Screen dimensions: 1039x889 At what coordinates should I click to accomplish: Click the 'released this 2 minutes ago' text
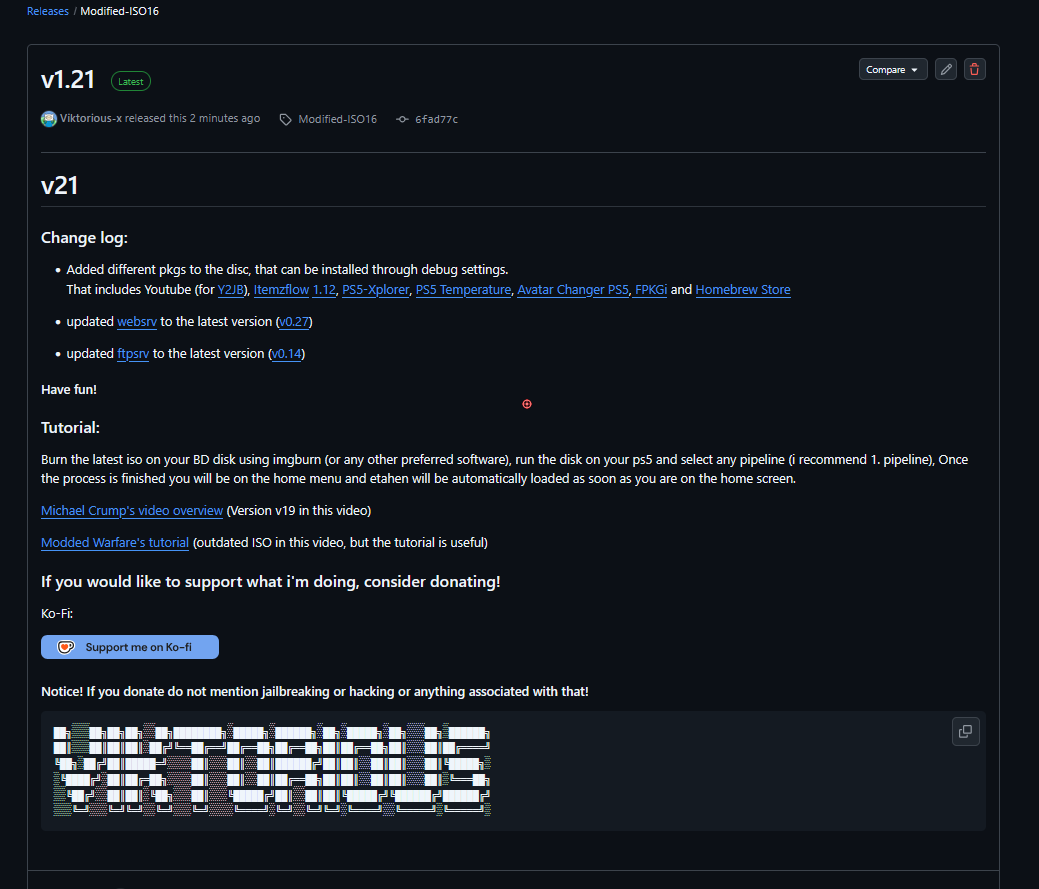pyautogui.click(x=192, y=119)
